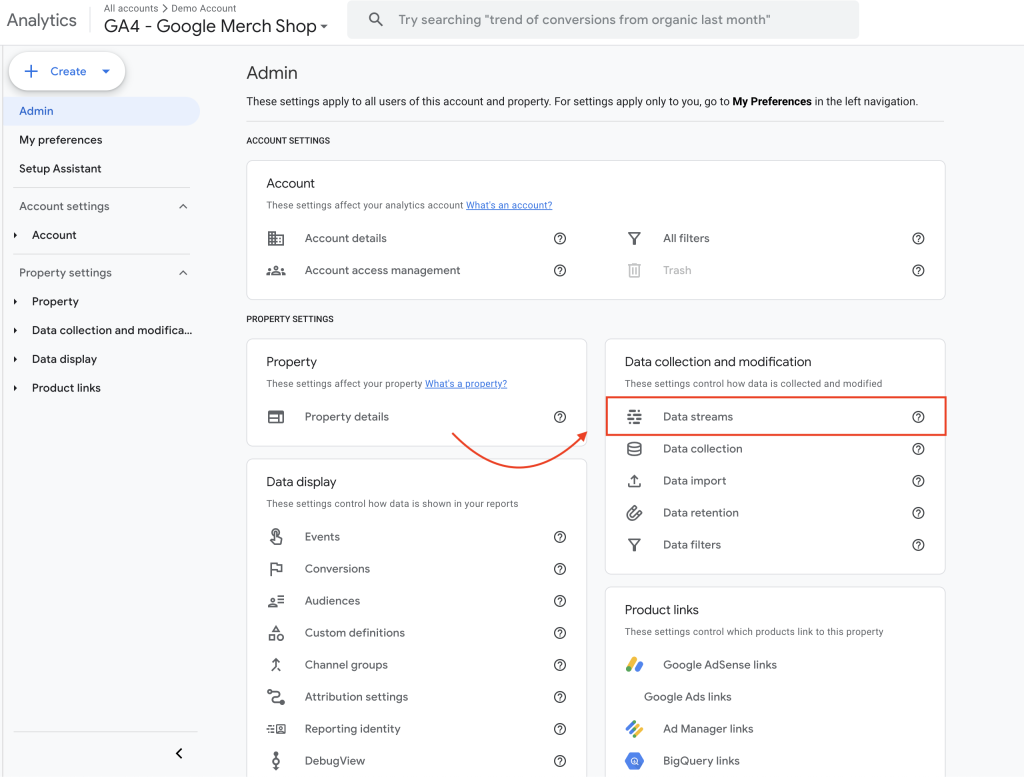Open the Data streams settings row

[775, 417]
